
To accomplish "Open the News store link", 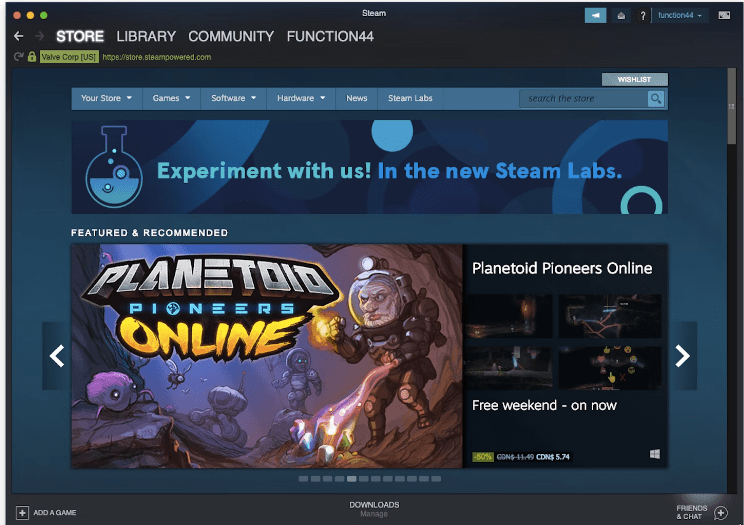I will (356, 98).
